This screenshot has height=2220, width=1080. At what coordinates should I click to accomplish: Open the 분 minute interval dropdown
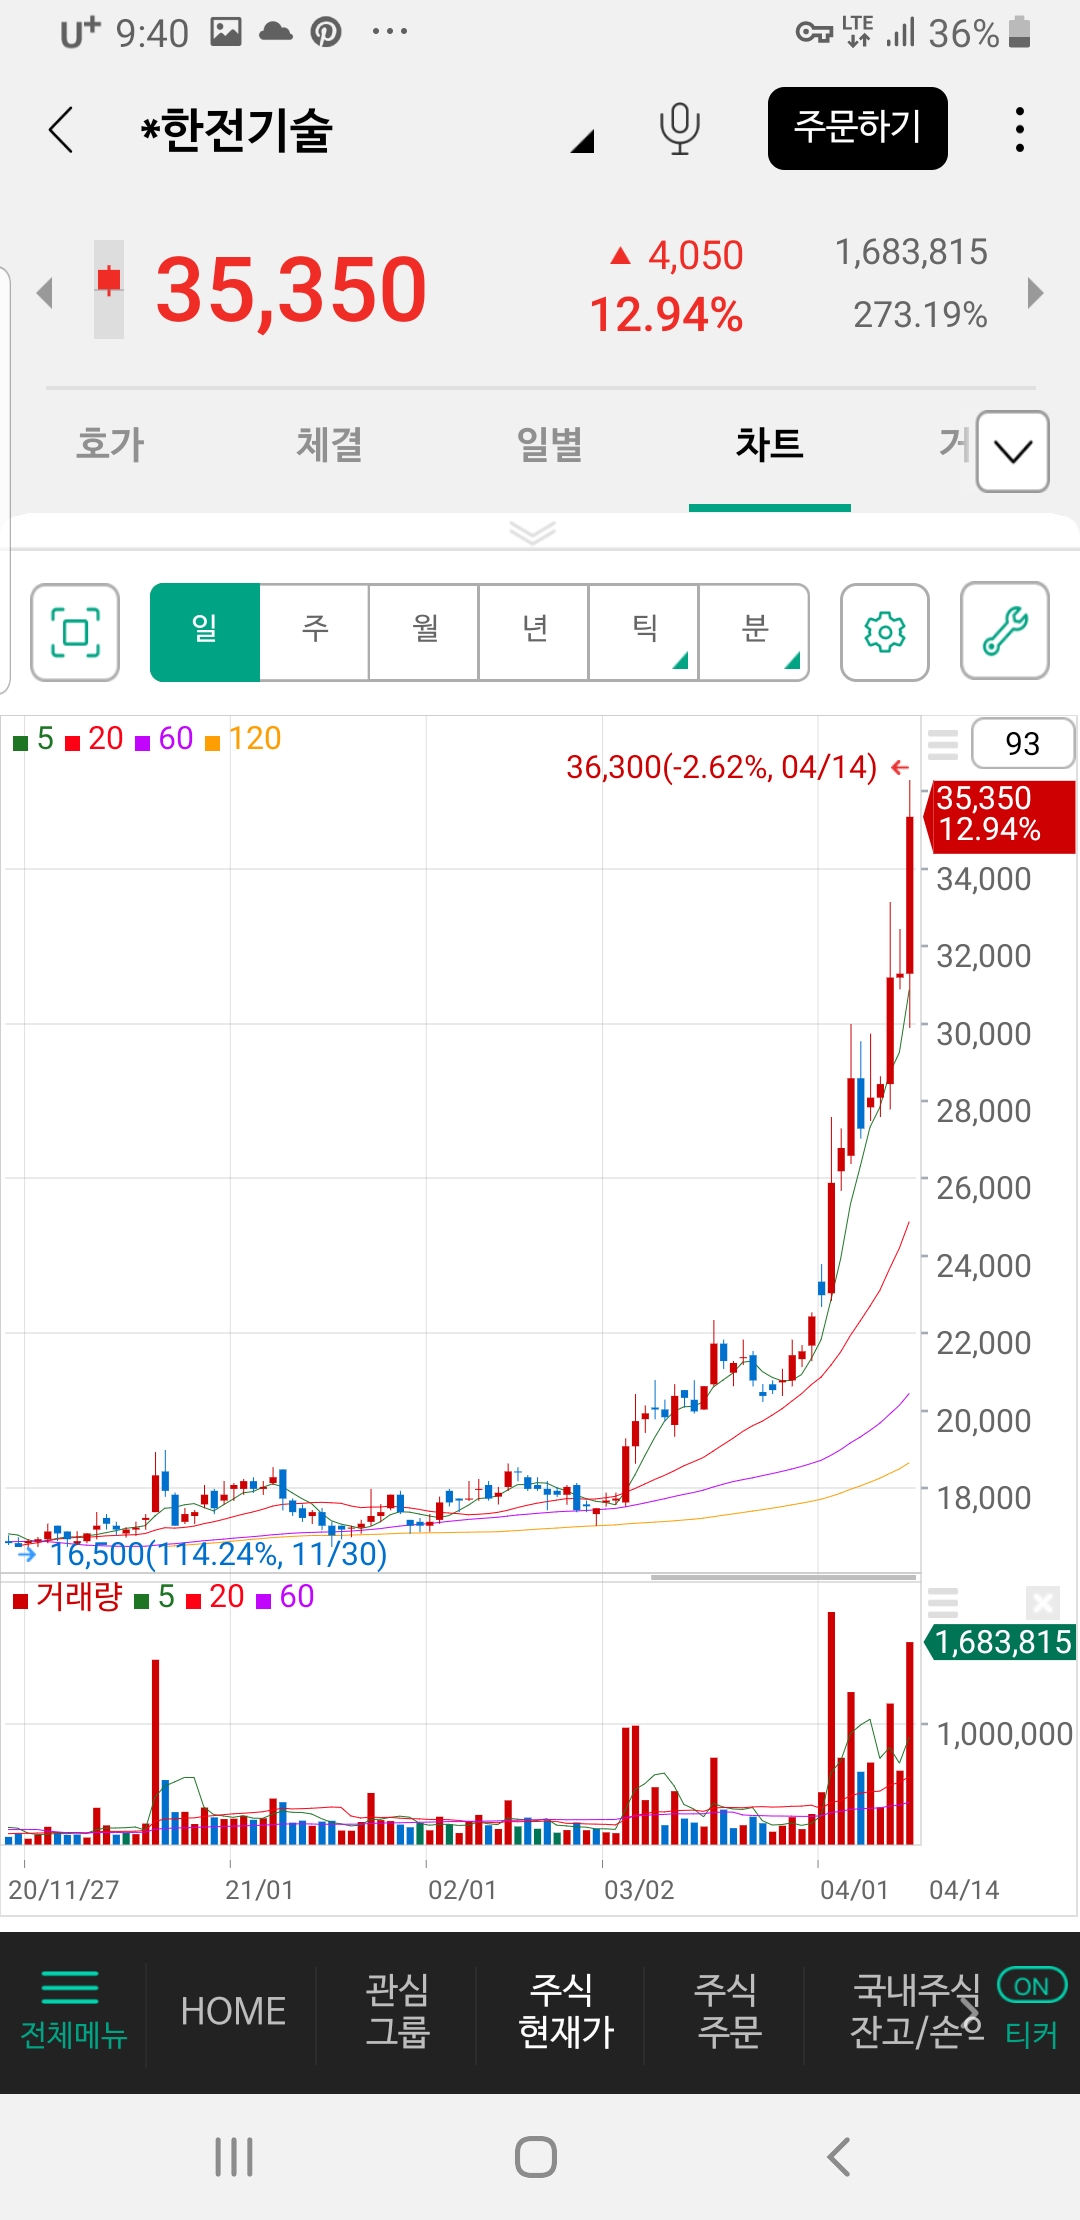(x=754, y=633)
